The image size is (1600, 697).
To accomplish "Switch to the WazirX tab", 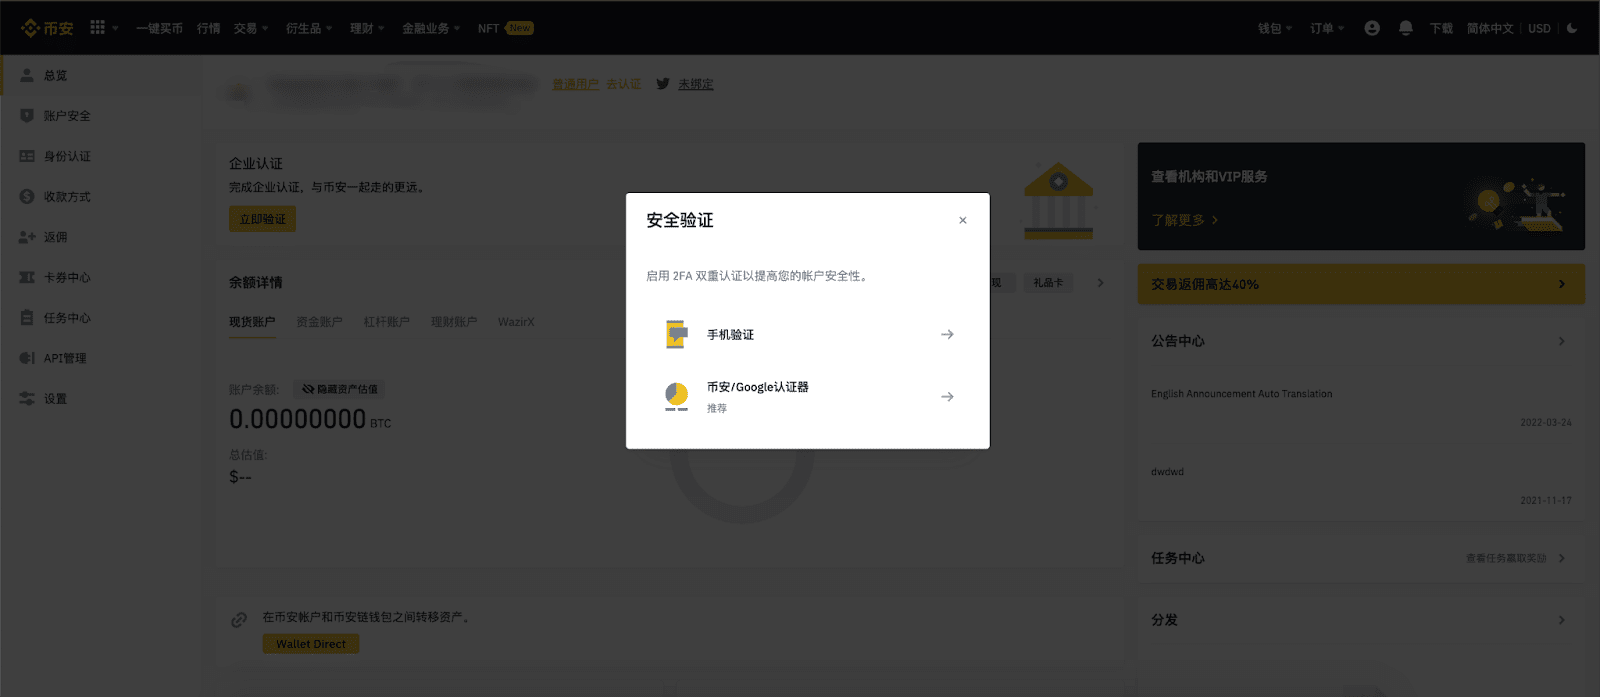I will [516, 322].
